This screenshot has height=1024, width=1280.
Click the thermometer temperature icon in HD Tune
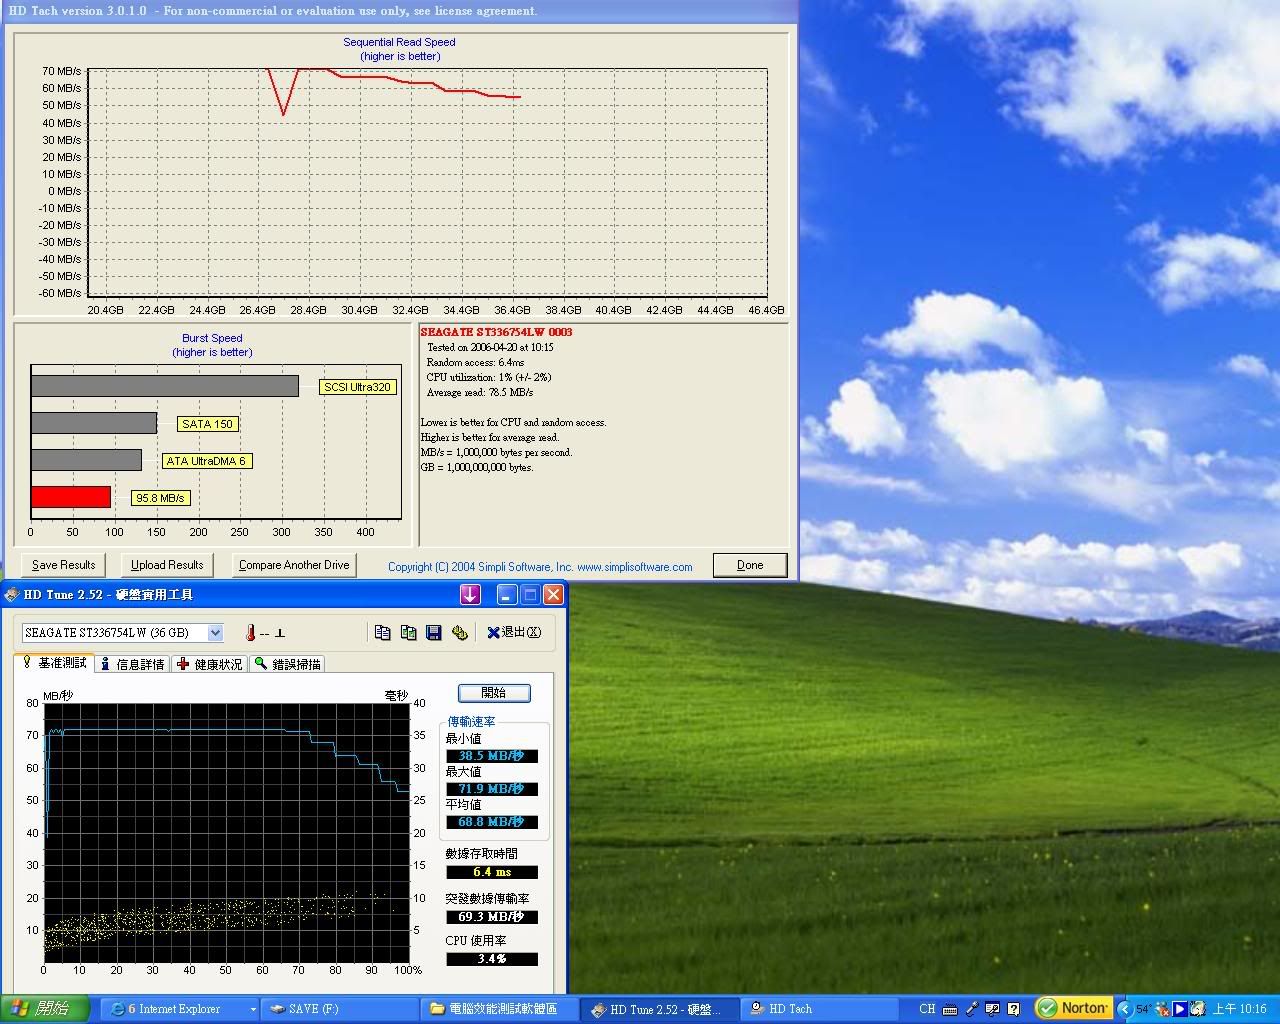(x=250, y=633)
